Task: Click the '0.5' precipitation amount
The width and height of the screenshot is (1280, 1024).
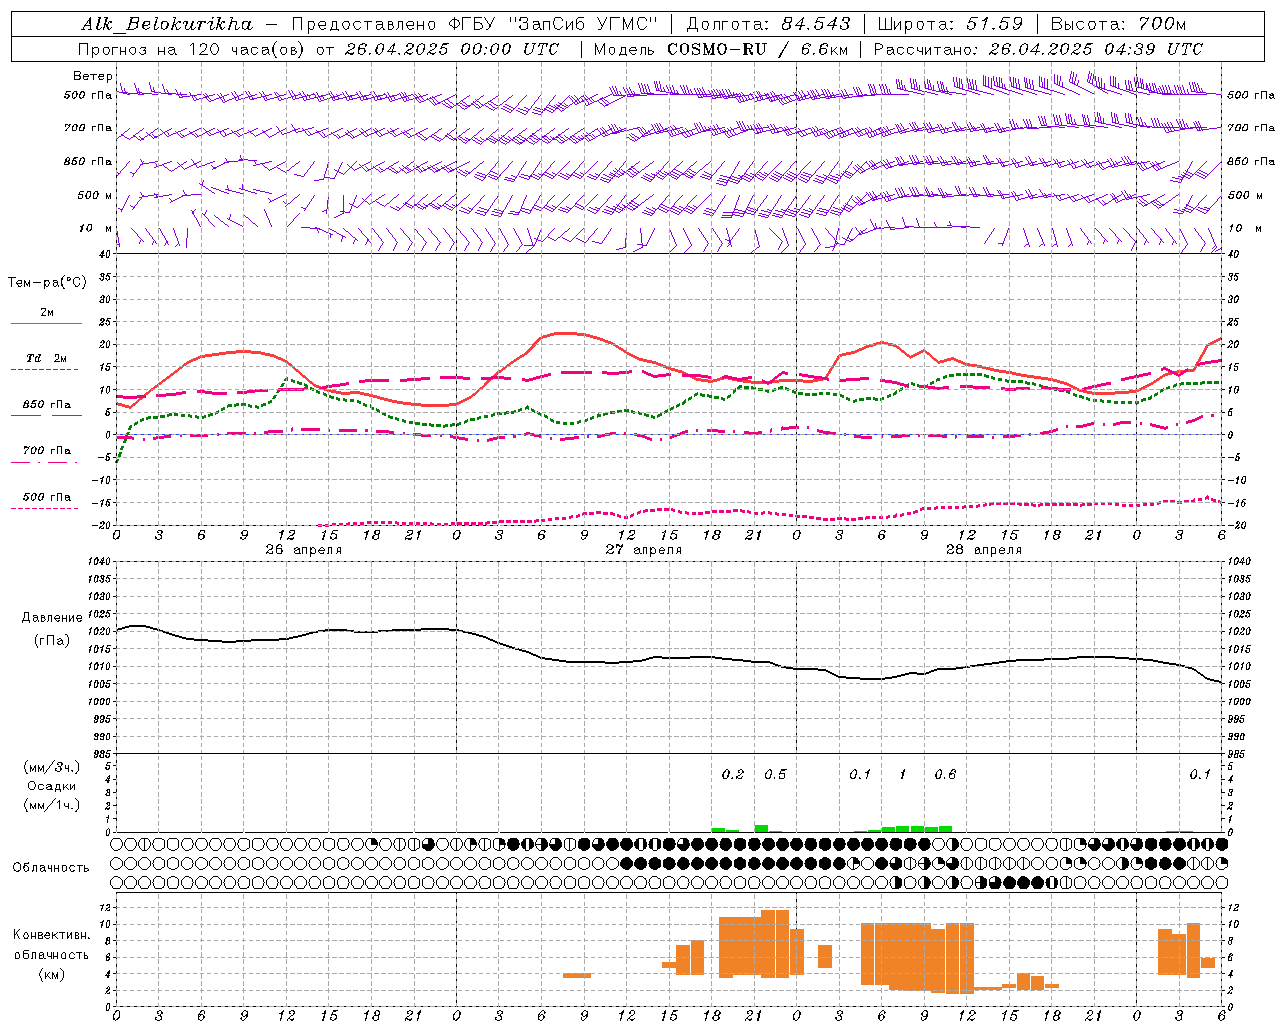Action: click(775, 774)
